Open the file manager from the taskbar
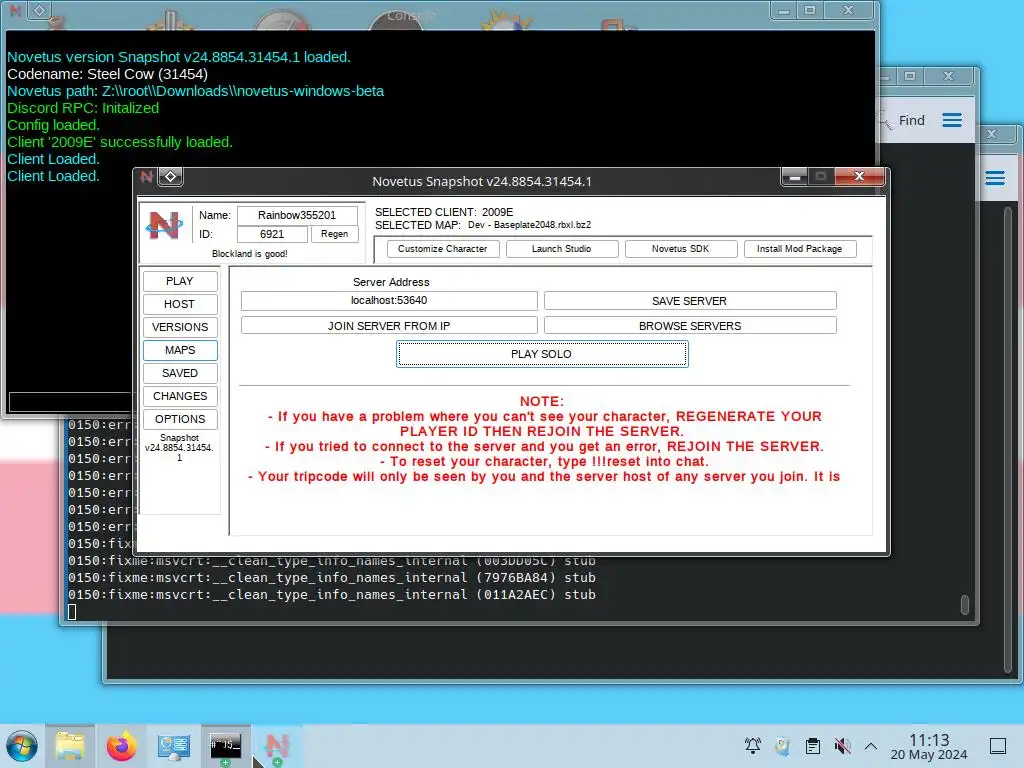 click(x=70, y=746)
